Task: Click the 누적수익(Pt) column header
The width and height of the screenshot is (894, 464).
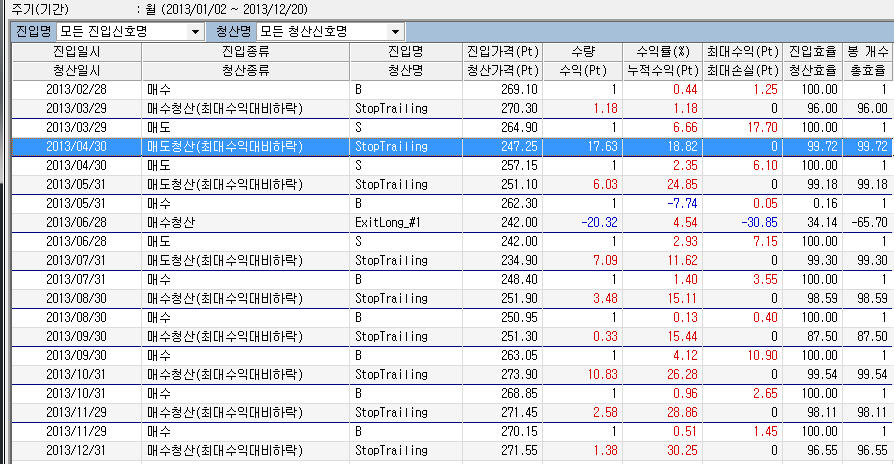Action: 661,71
